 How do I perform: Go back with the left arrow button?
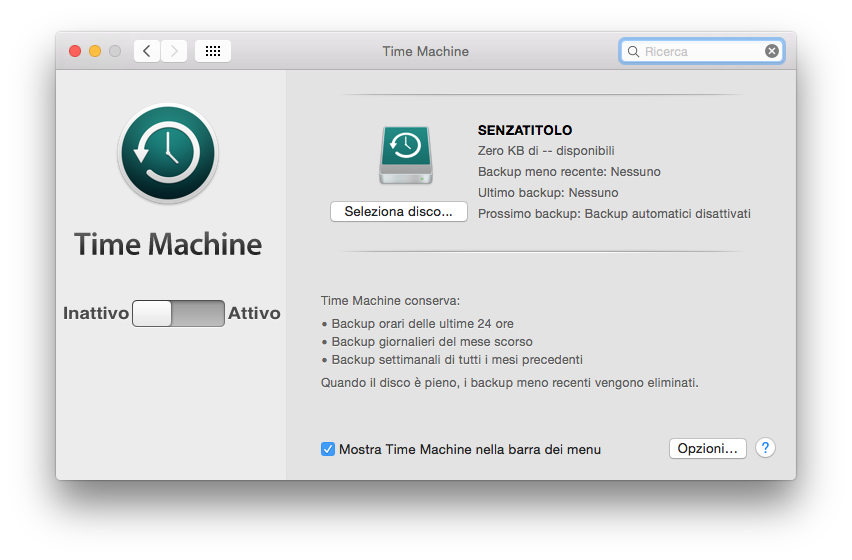147,51
